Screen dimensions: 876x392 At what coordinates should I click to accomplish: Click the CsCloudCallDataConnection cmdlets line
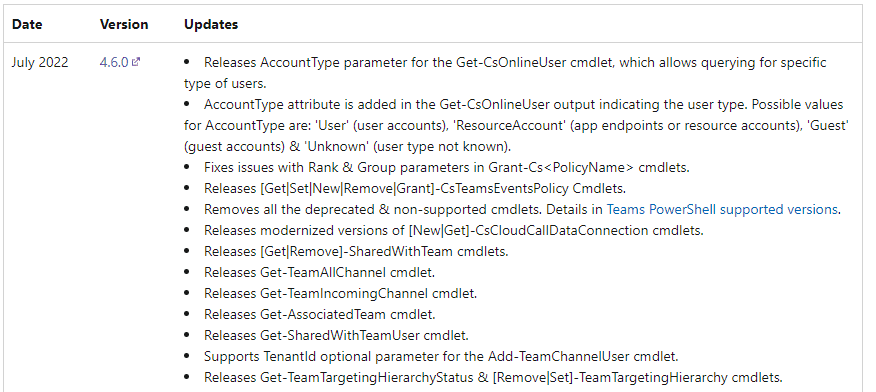pyautogui.click(x=453, y=230)
